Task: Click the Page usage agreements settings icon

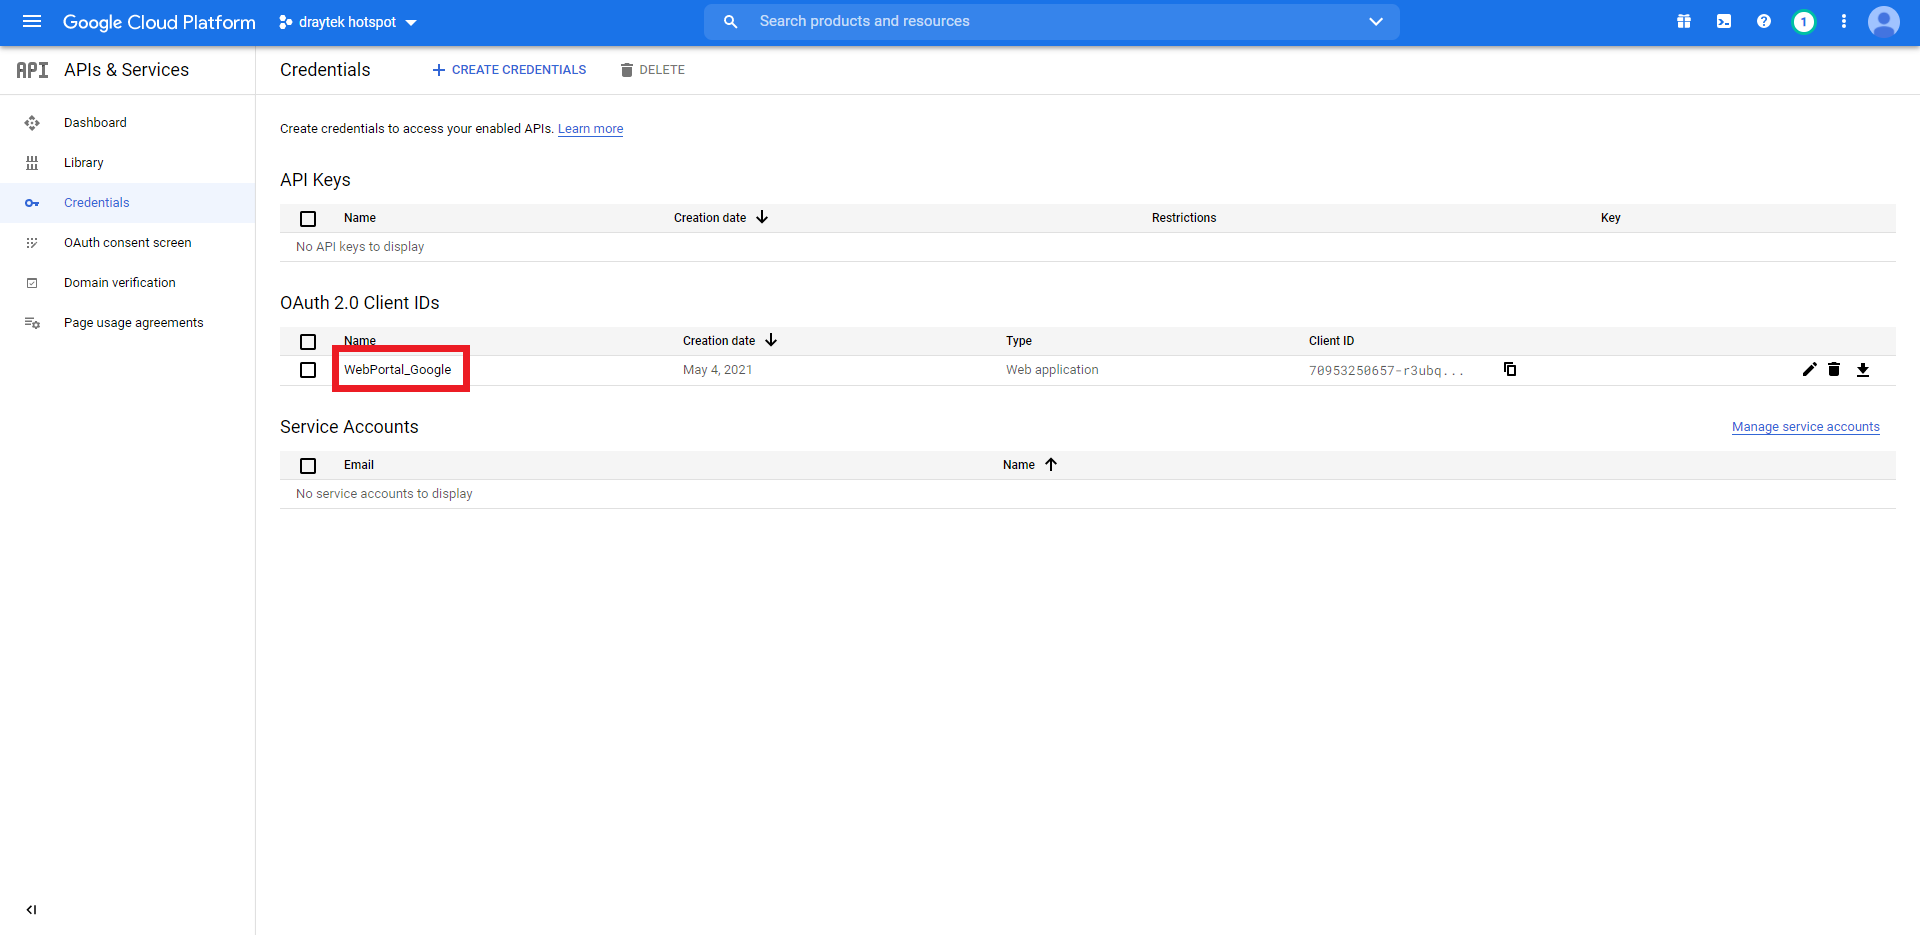Action: [x=32, y=323]
